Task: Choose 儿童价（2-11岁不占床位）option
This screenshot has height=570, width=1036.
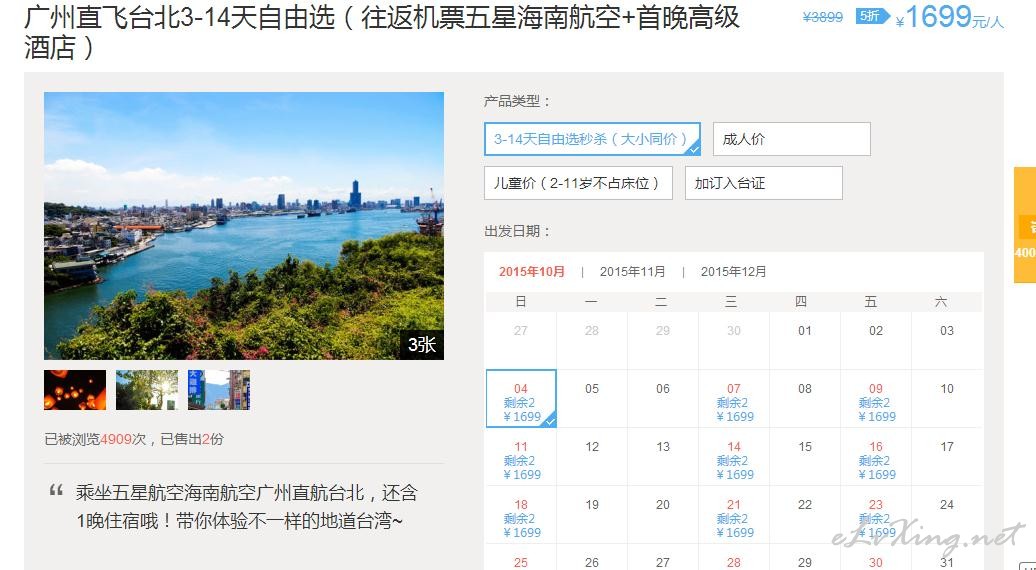Action: (578, 183)
